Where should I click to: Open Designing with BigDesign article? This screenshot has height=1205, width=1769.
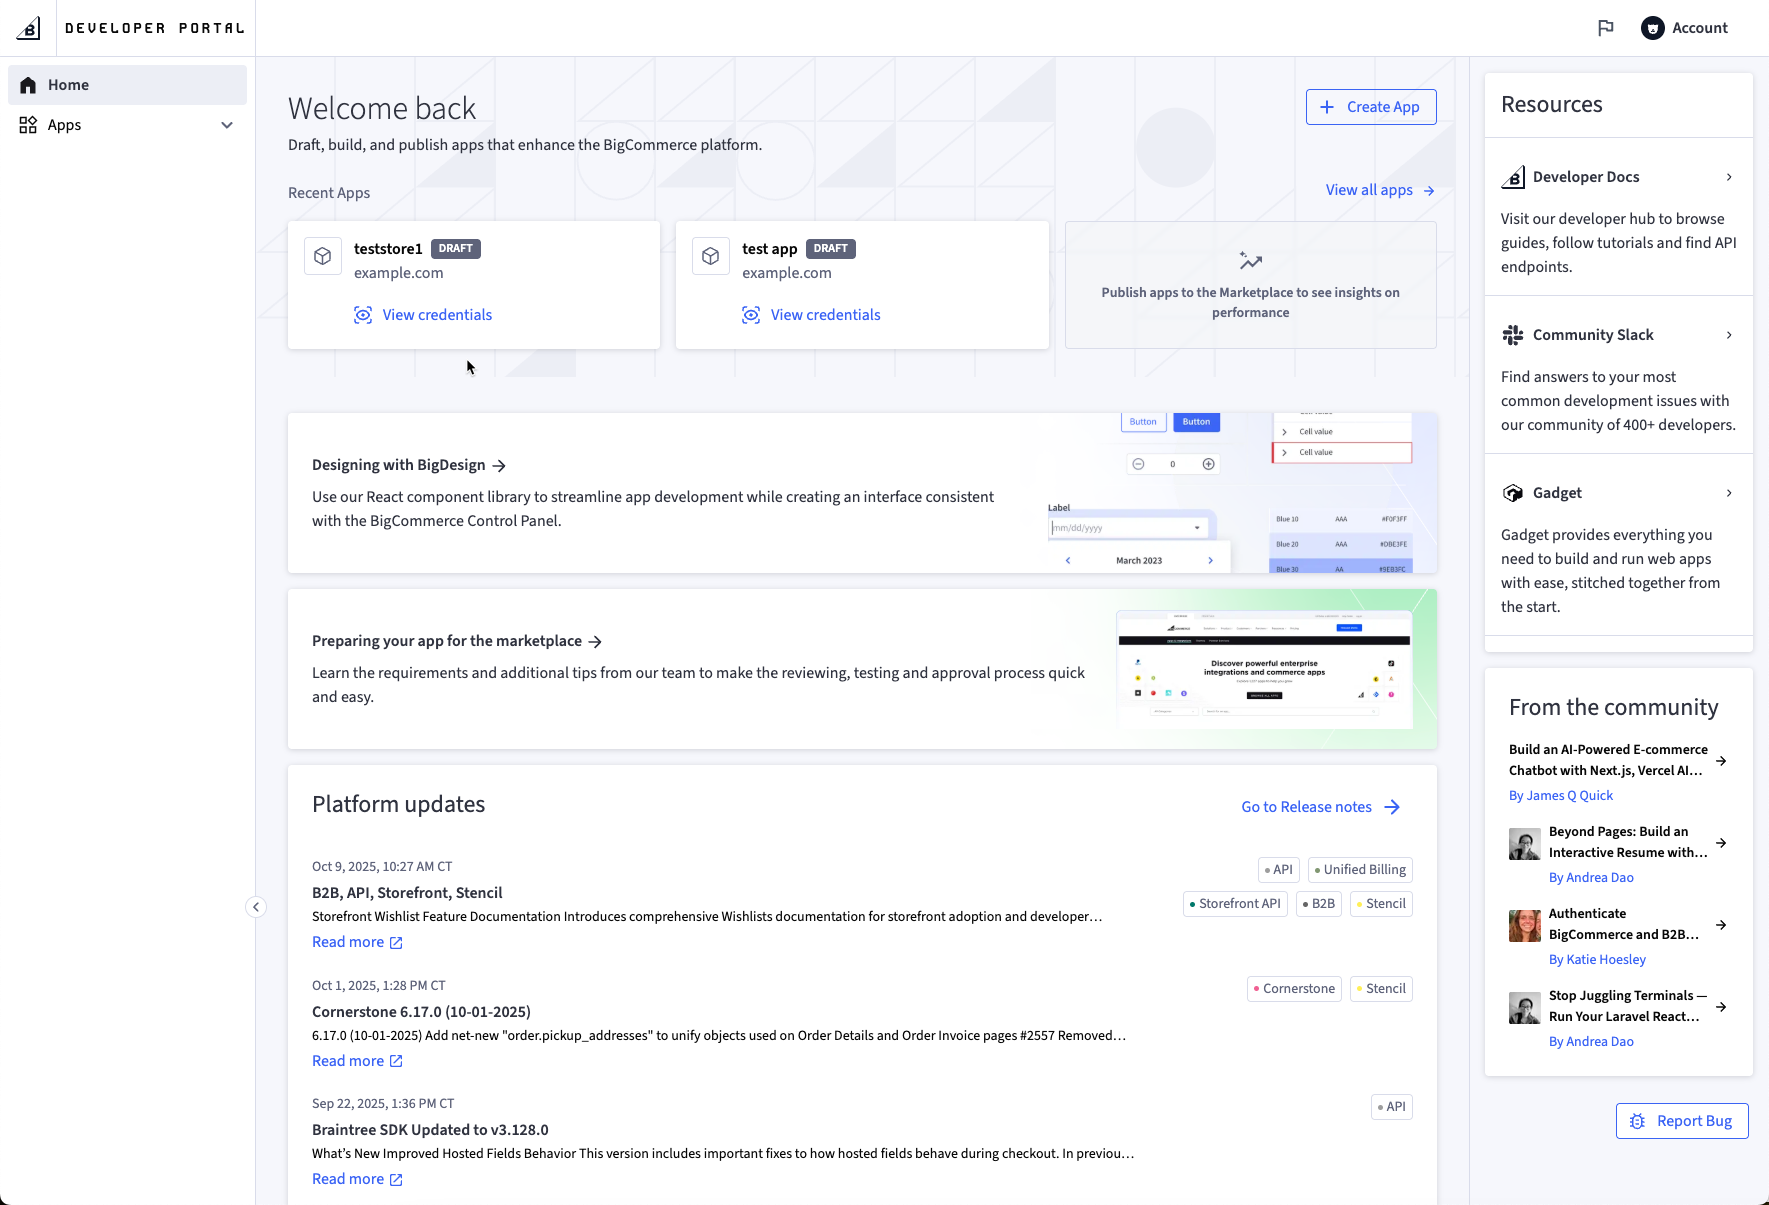point(409,465)
